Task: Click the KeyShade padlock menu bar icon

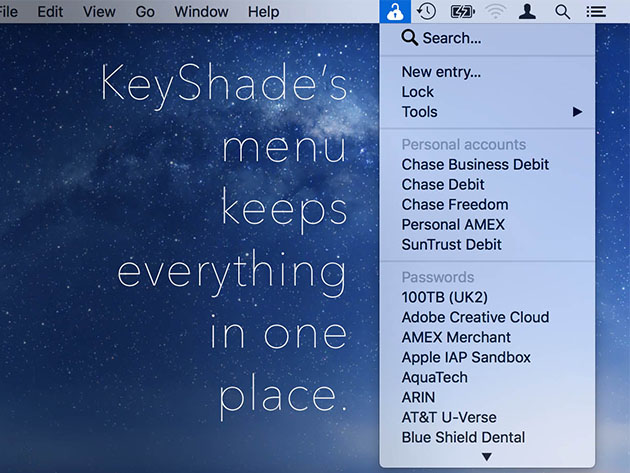Action: 395,12
